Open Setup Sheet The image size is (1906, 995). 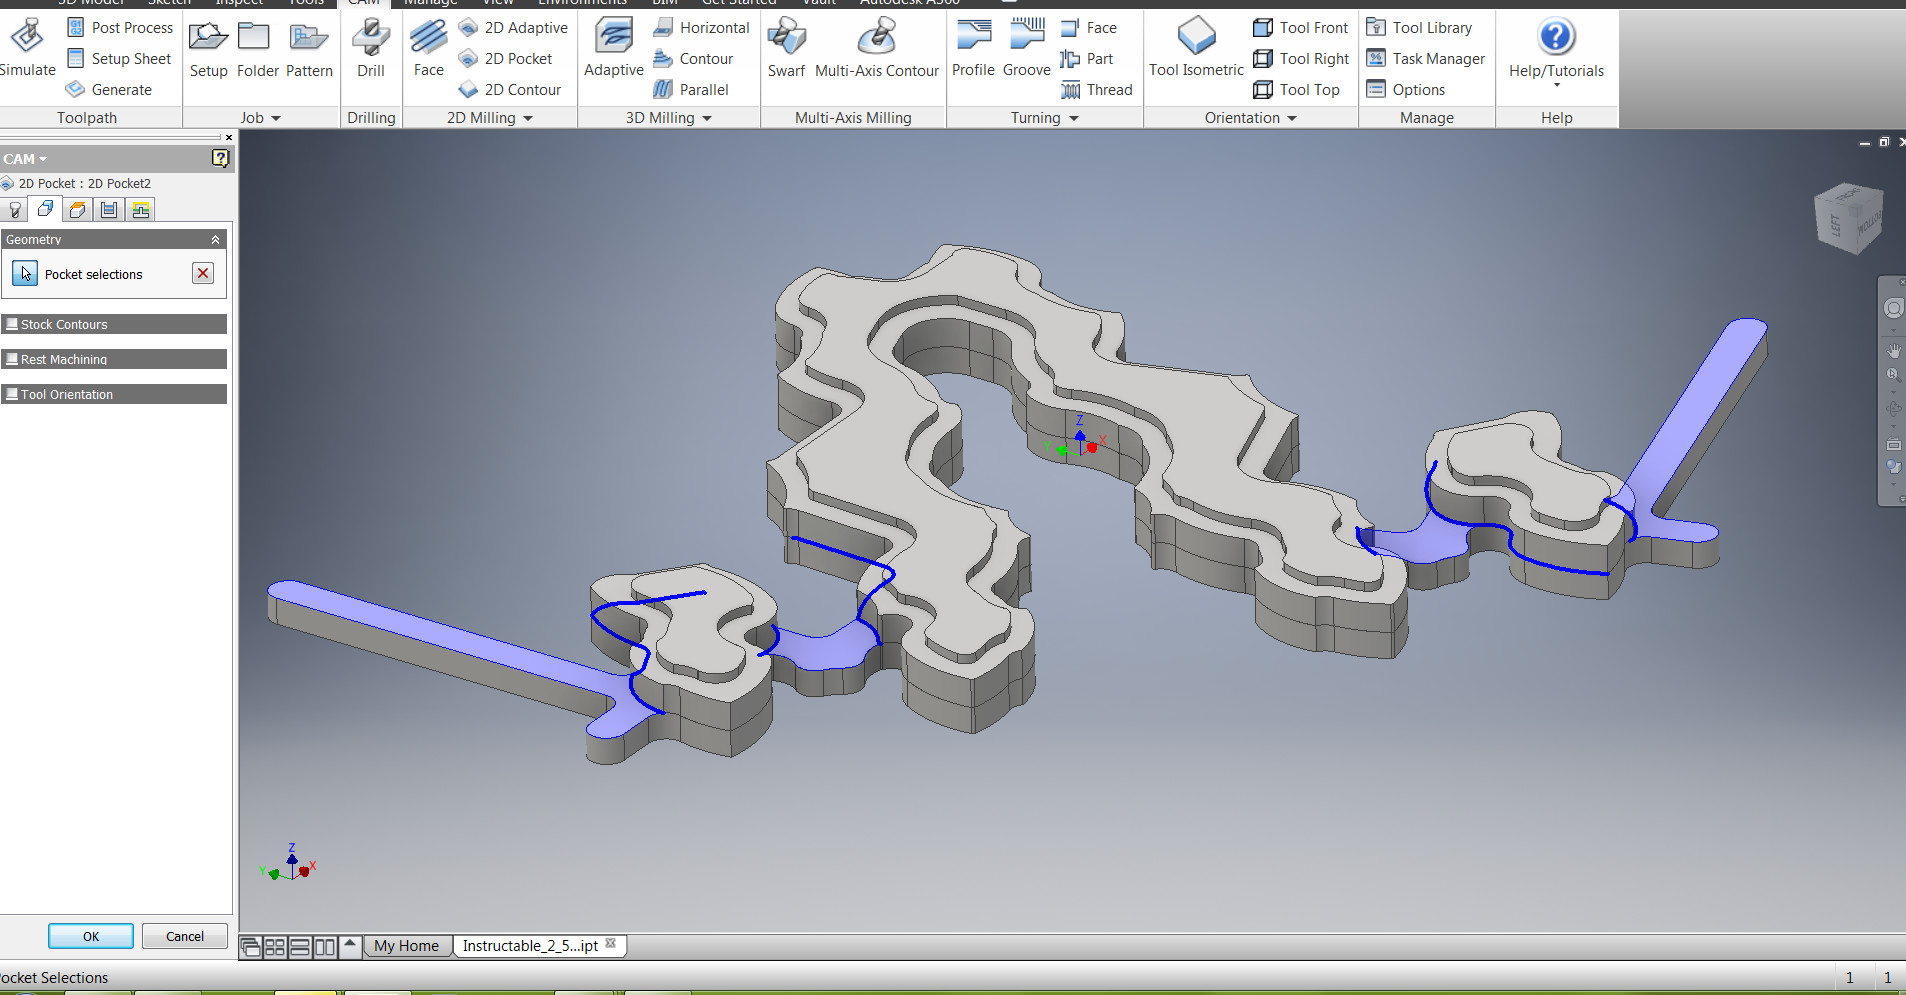point(118,59)
